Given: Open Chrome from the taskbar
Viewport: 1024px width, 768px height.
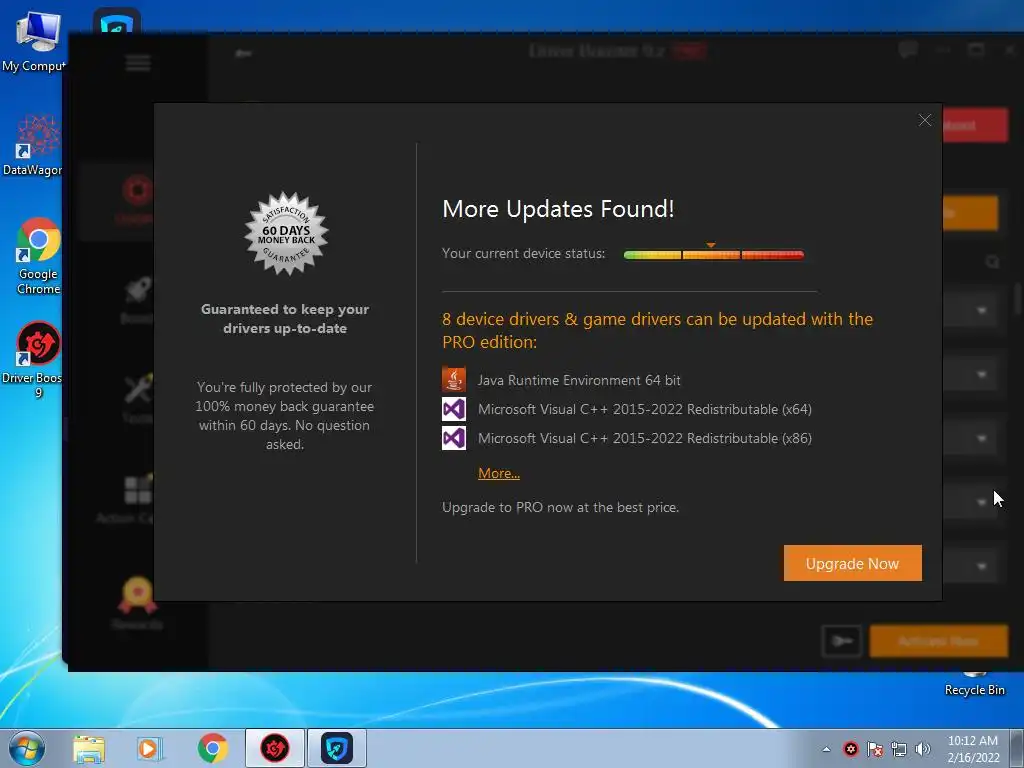Looking at the screenshot, I should click(x=212, y=748).
